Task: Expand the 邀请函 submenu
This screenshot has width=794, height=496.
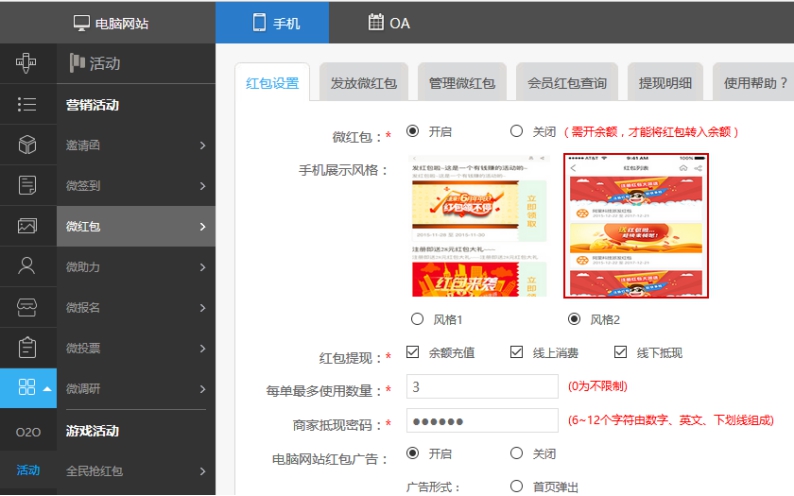Action: pyautogui.click(x=135, y=146)
